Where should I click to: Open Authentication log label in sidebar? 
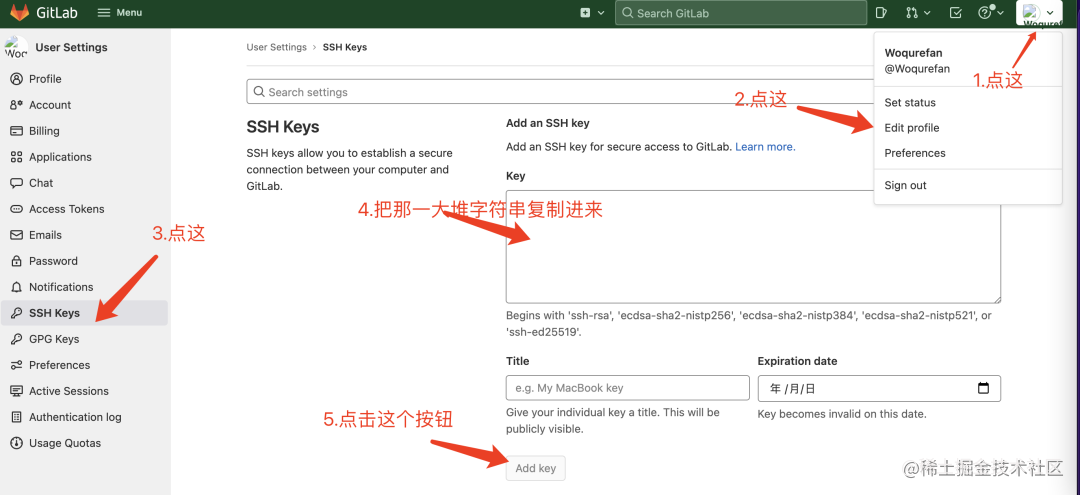(75, 417)
